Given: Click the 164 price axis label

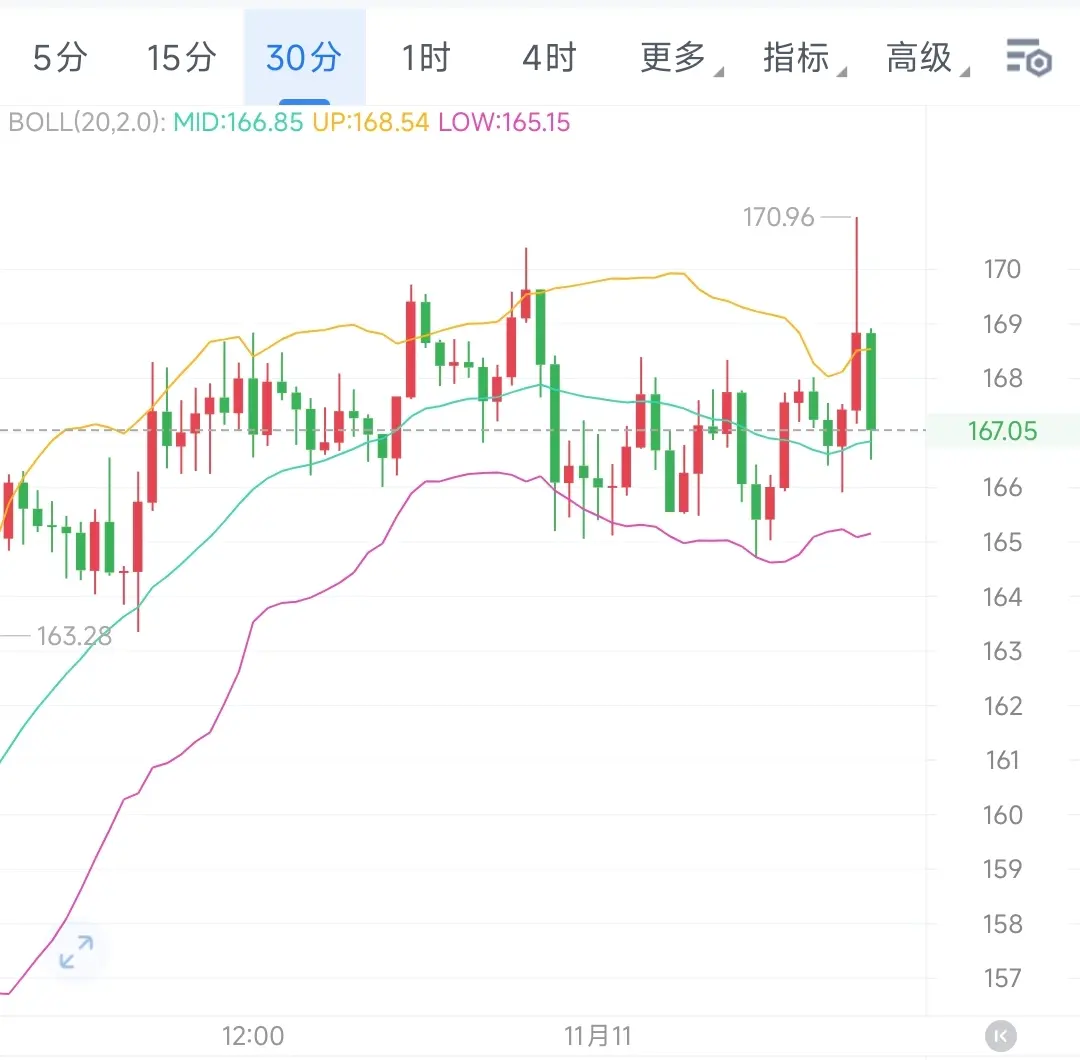Looking at the screenshot, I should 1002,596.
